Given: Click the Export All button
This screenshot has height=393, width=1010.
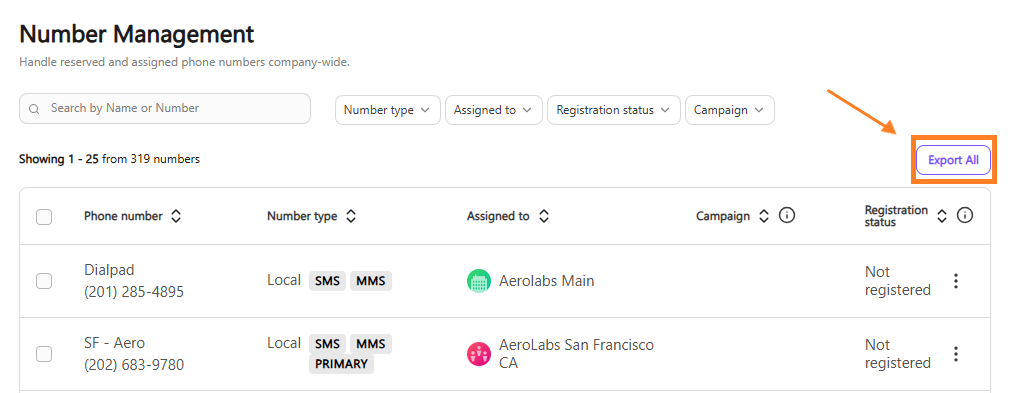Looking at the screenshot, I should pyautogui.click(x=953, y=160).
